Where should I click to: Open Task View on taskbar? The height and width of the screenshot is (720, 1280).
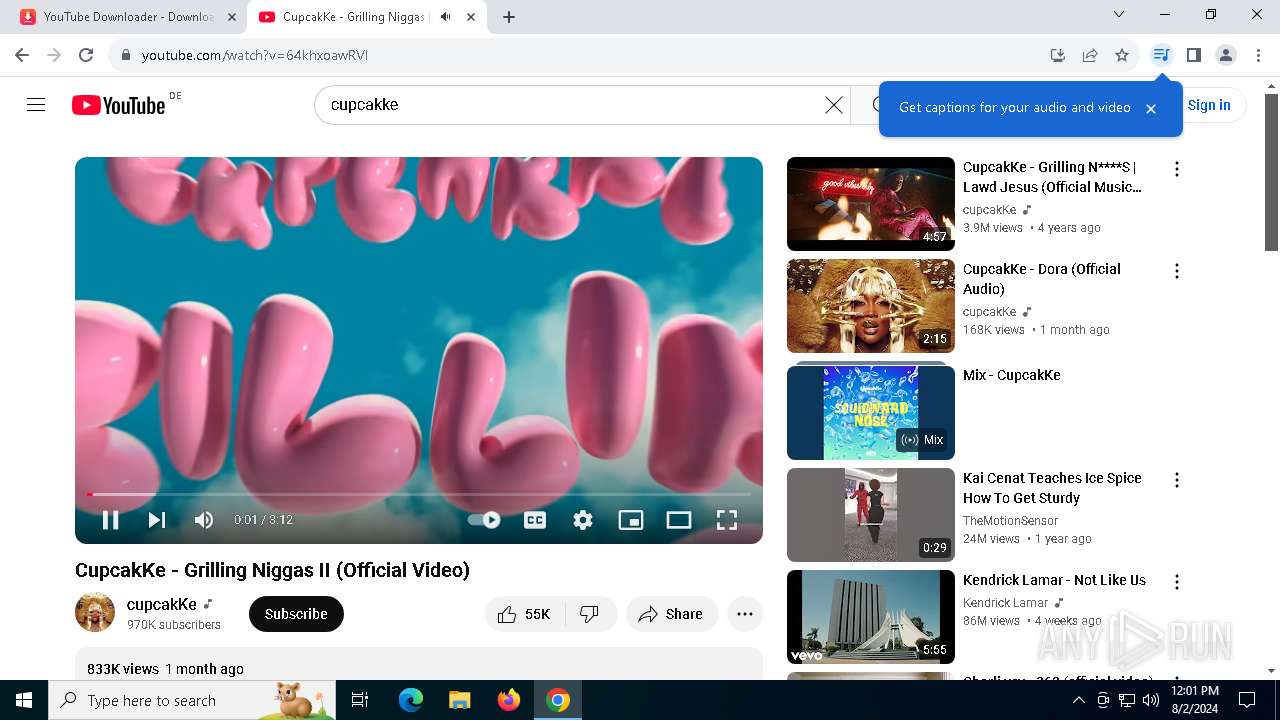coord(360,700)
